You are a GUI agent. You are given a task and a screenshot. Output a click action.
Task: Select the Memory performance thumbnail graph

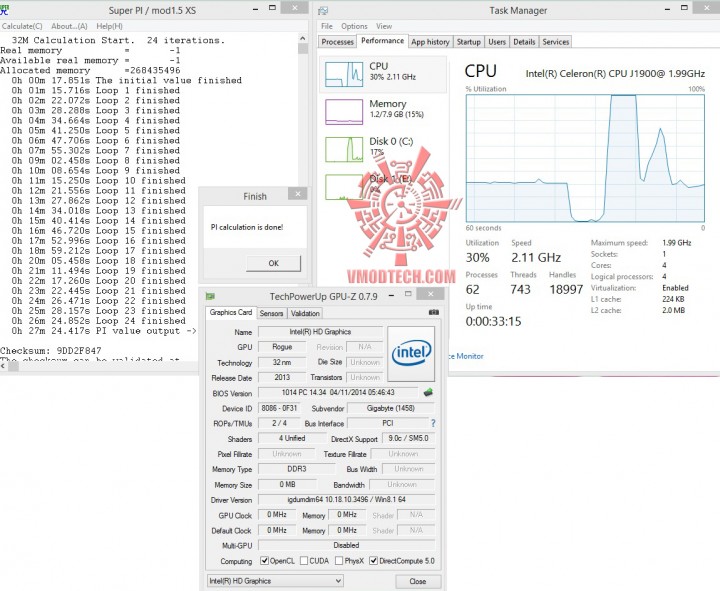pos(344,112)
